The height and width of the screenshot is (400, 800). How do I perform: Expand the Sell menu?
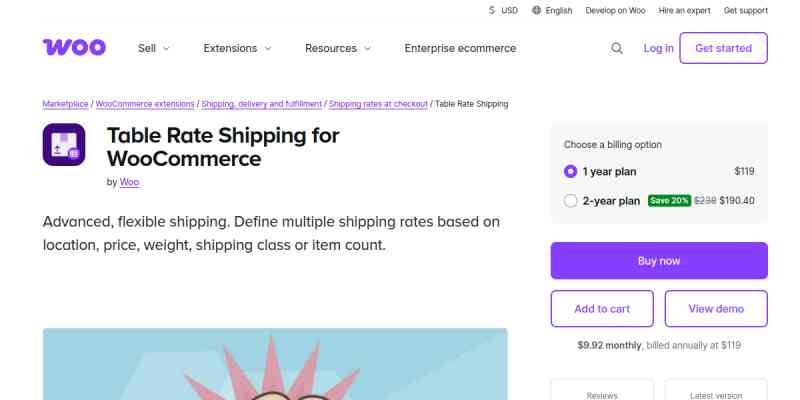153,48
